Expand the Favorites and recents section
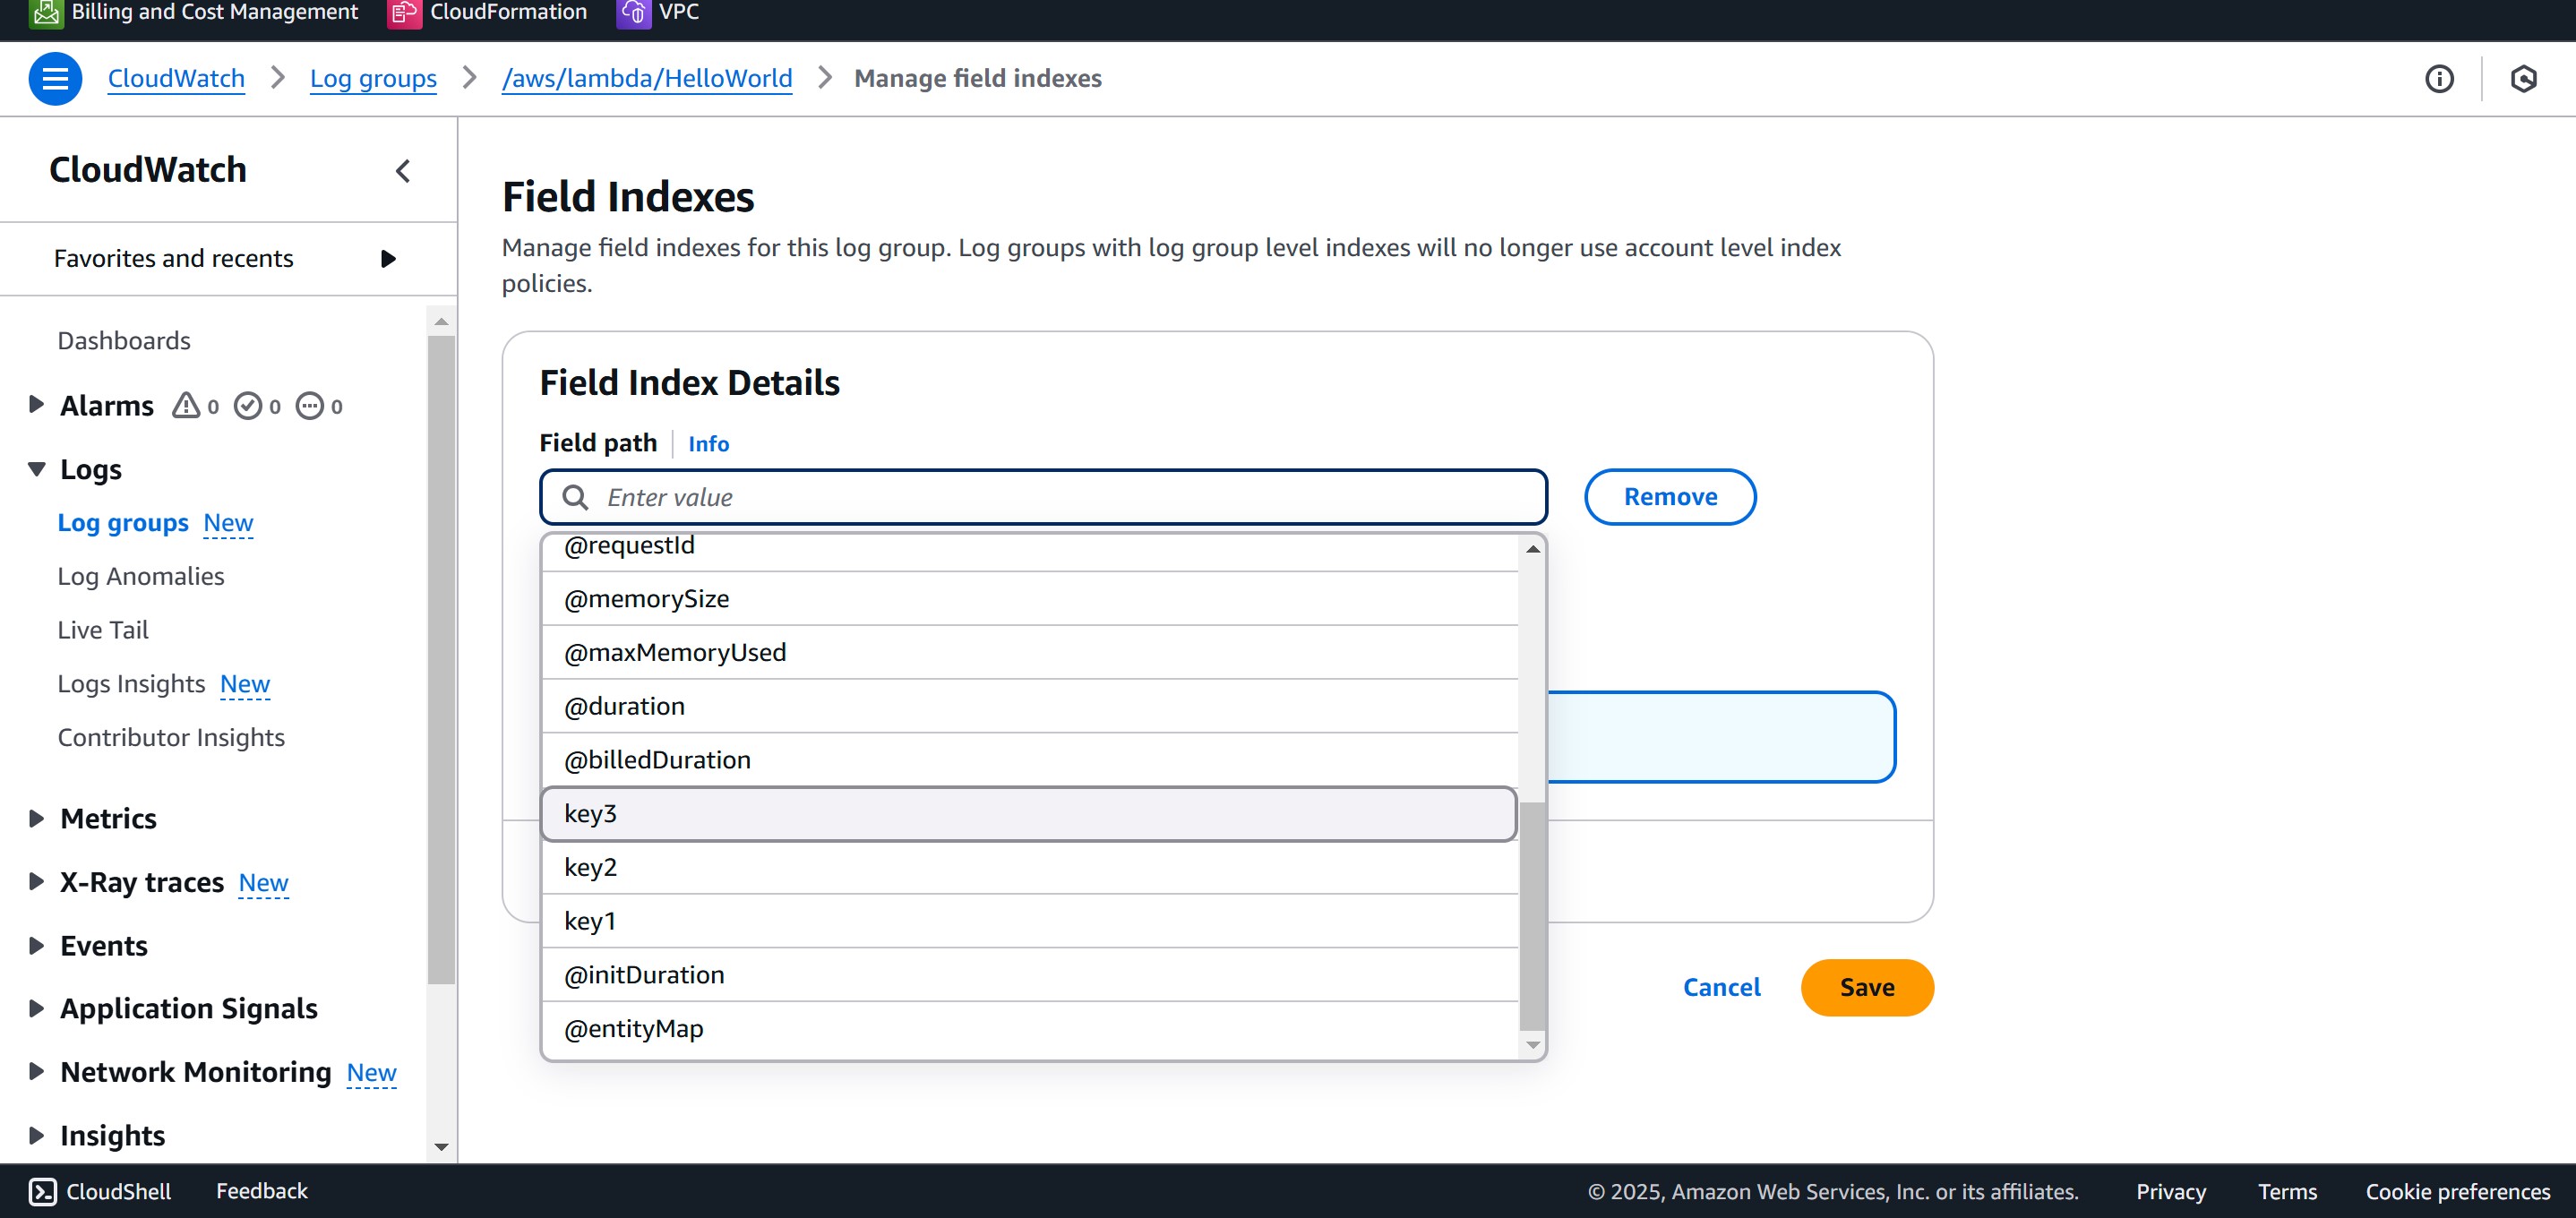 point(389,258)
